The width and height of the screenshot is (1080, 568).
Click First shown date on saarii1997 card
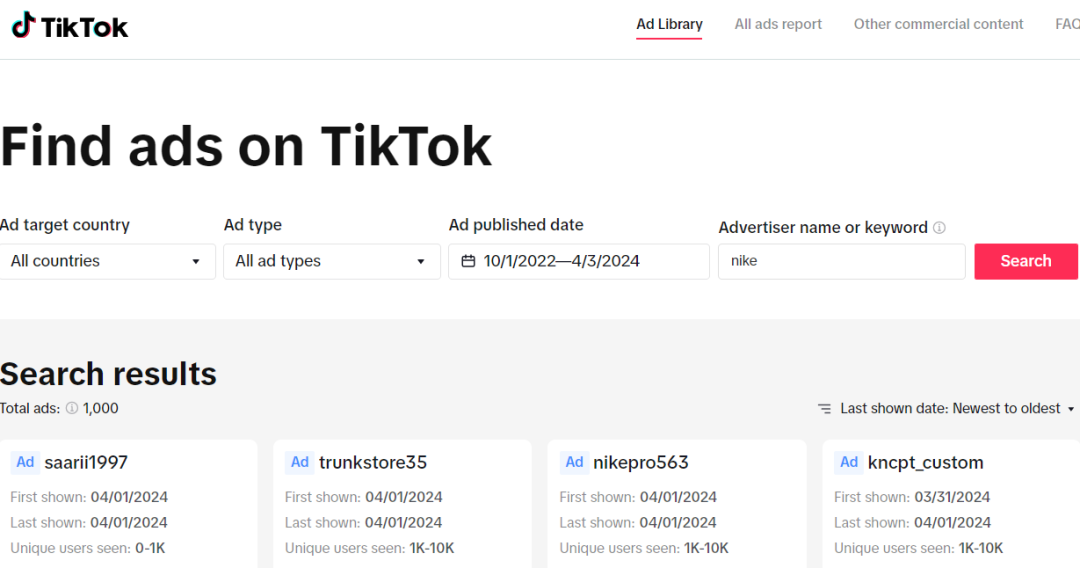pos(89,497)
